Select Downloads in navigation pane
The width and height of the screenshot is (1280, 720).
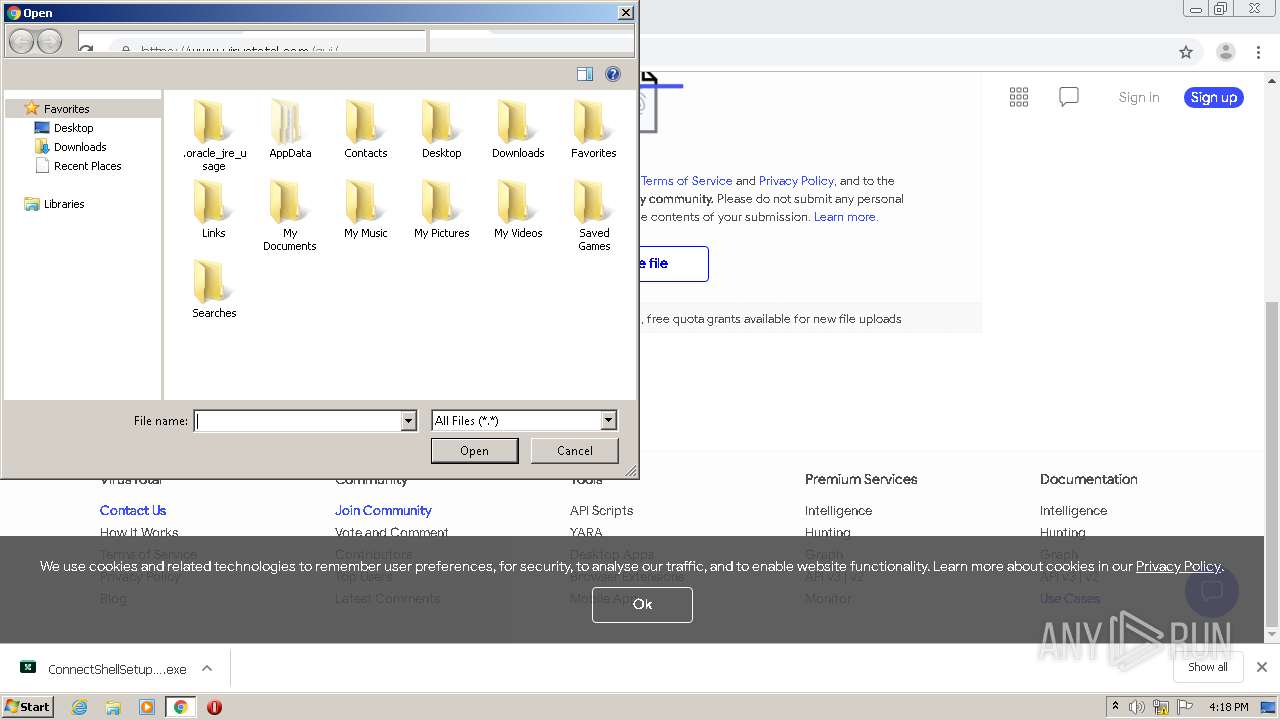(x=80, y=147)
